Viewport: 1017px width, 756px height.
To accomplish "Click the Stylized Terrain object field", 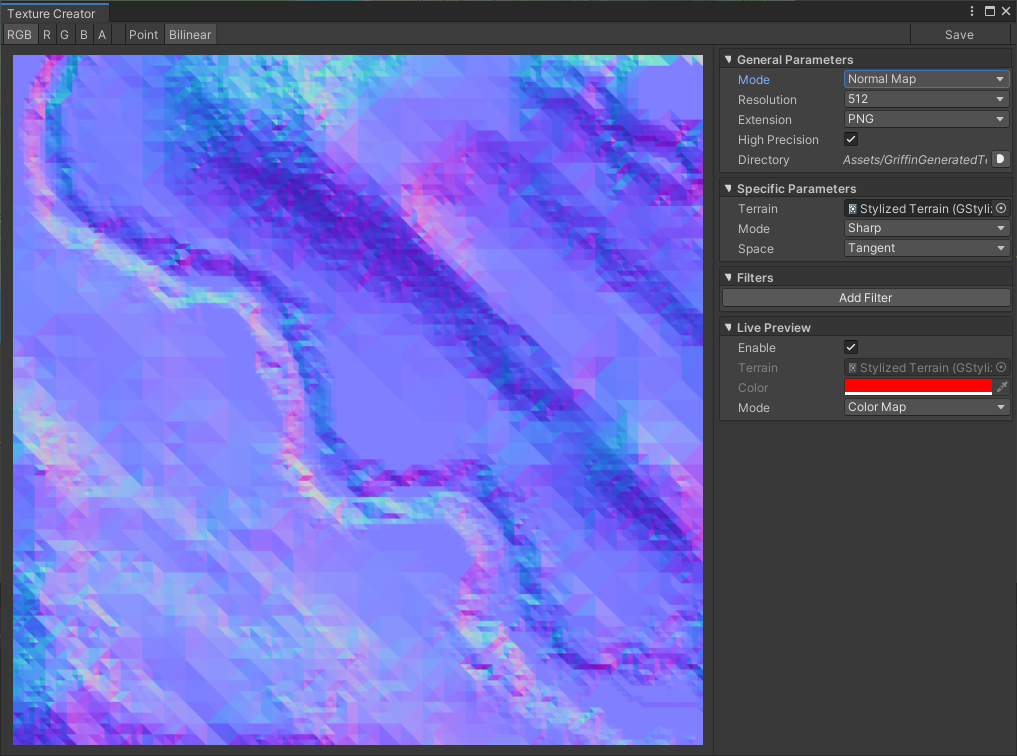I will point(915,208).
